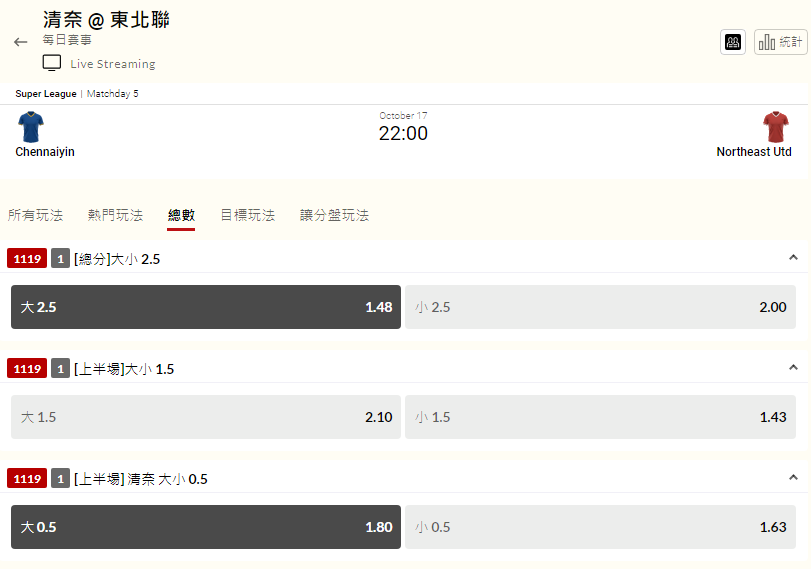This screenshot has width=811, height=569.
Task: Pick 大 1.5 first half odds 2.10
Action: coord(206,417)
